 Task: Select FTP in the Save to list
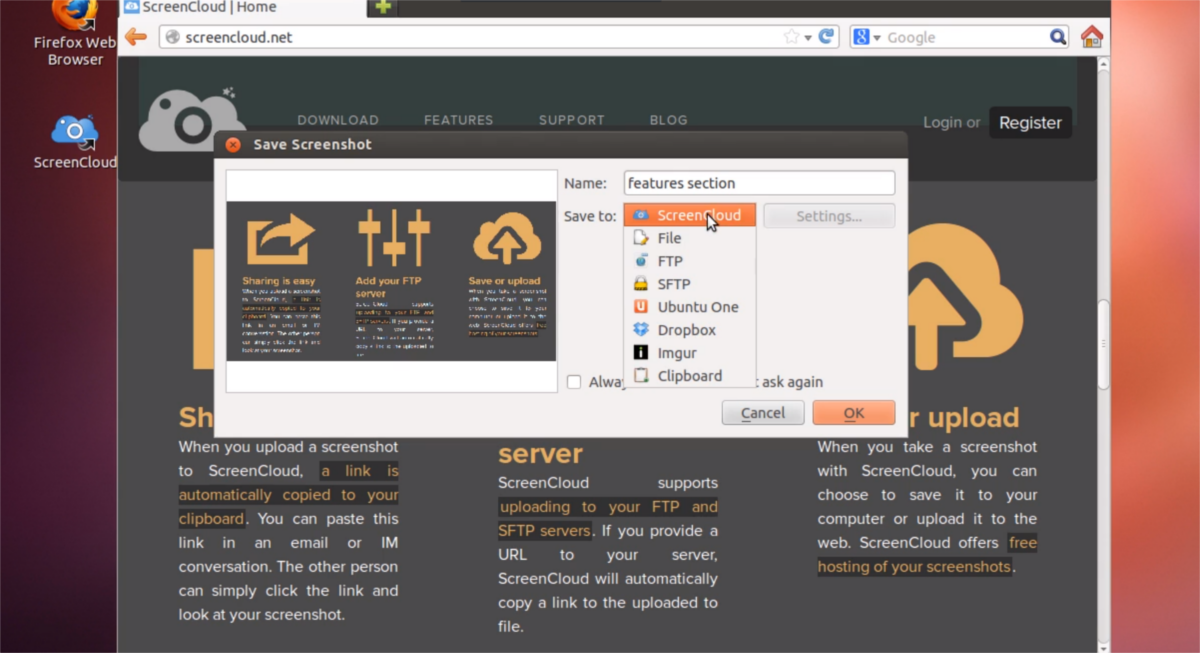tap(690, 261)
